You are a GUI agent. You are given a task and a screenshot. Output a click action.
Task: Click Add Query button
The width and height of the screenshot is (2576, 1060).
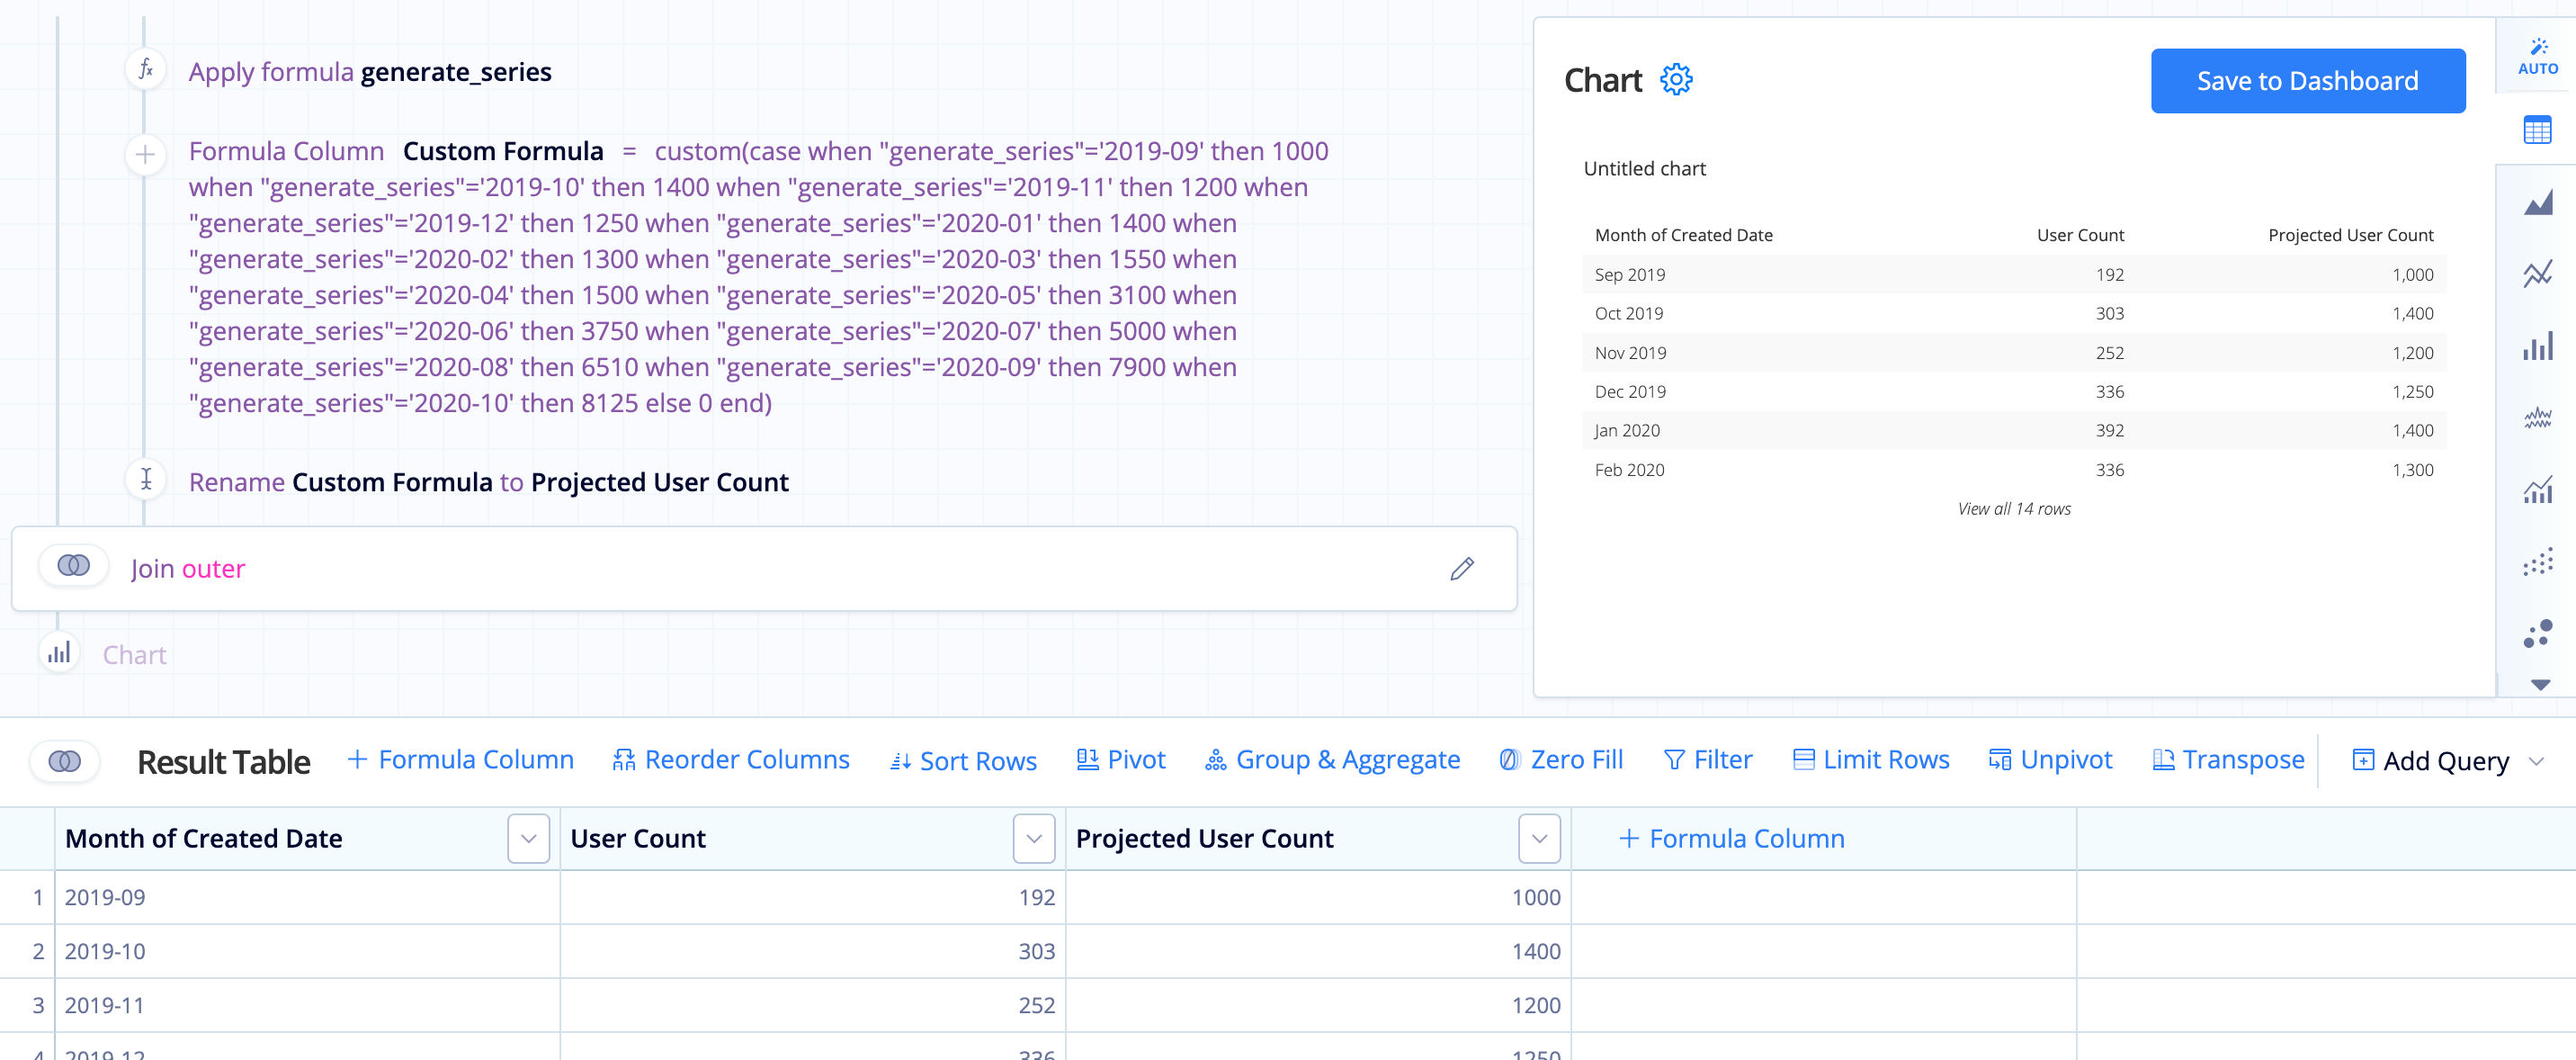(x=2430, y=761)
